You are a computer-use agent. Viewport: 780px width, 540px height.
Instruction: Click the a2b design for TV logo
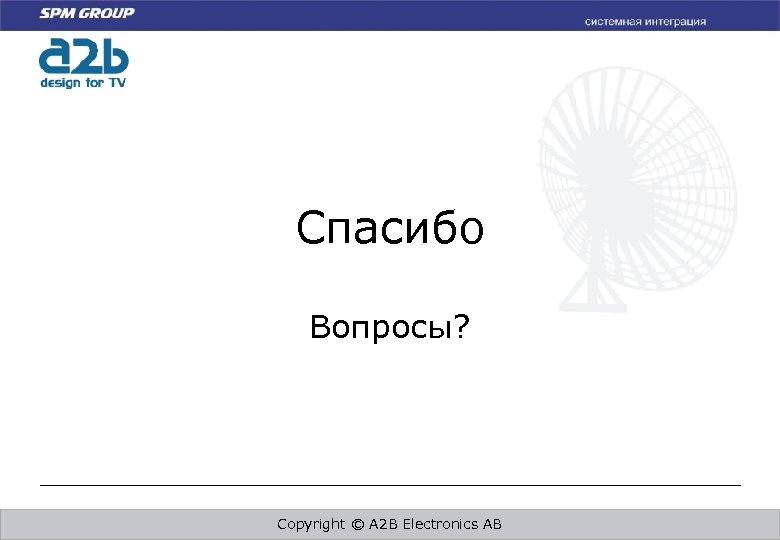tap(84, 64)
